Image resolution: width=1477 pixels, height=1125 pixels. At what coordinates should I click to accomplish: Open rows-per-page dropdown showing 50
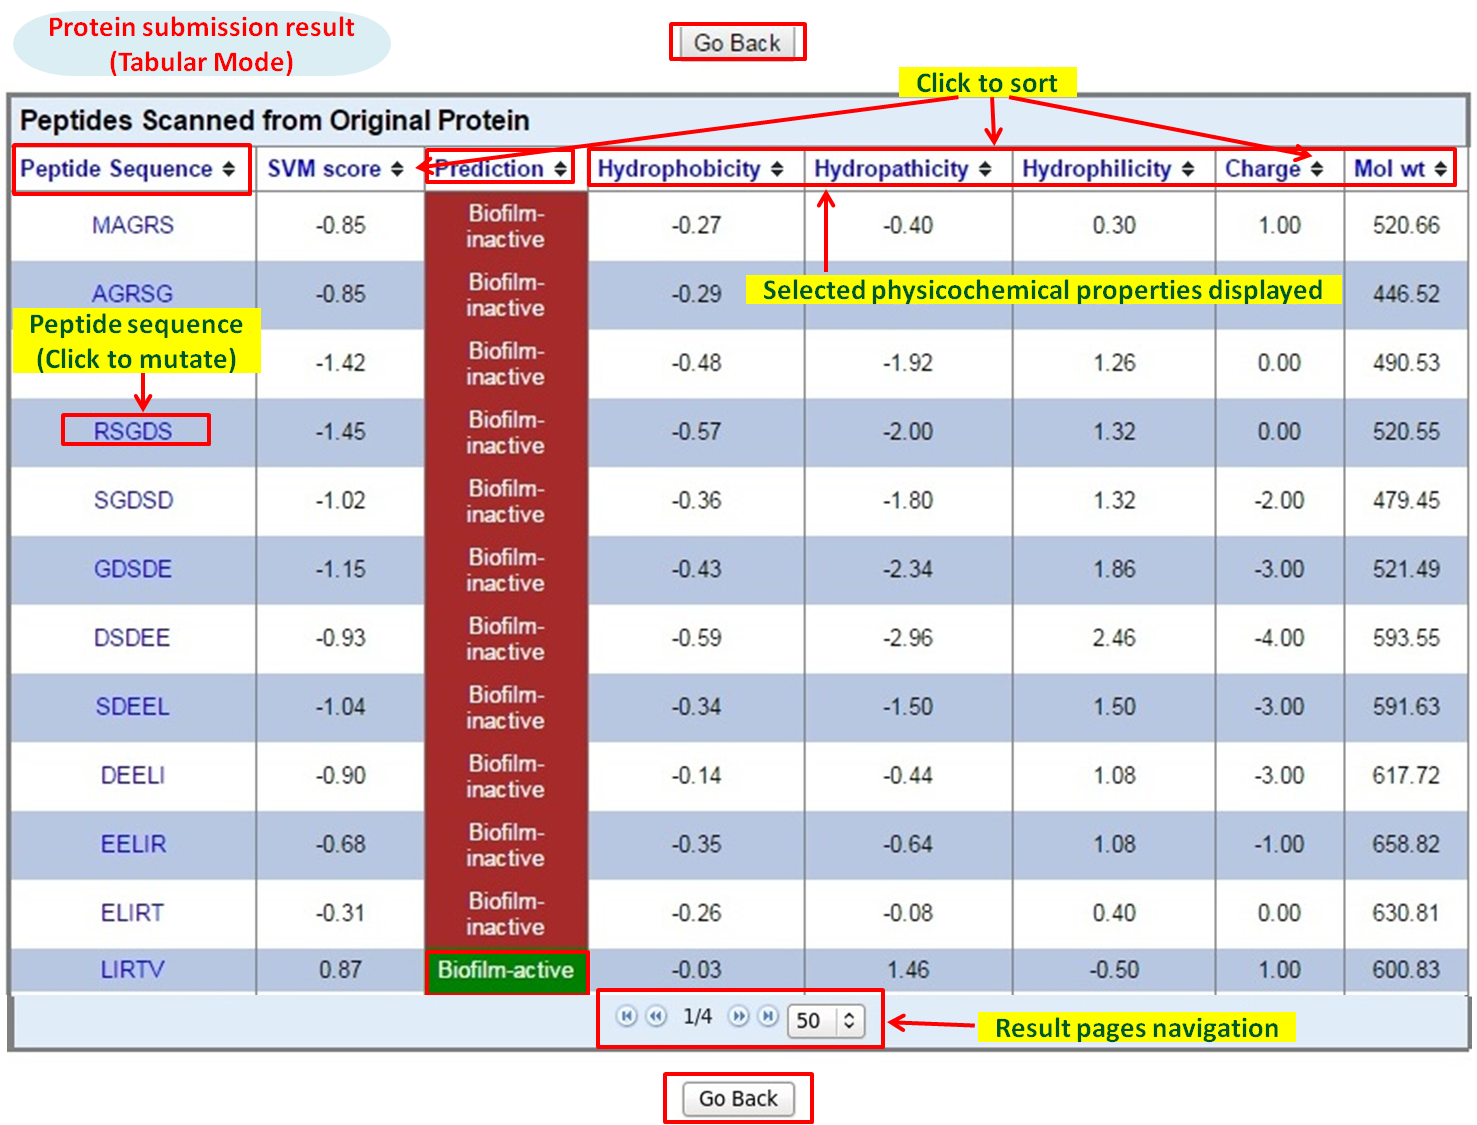tap(826, 1020)
